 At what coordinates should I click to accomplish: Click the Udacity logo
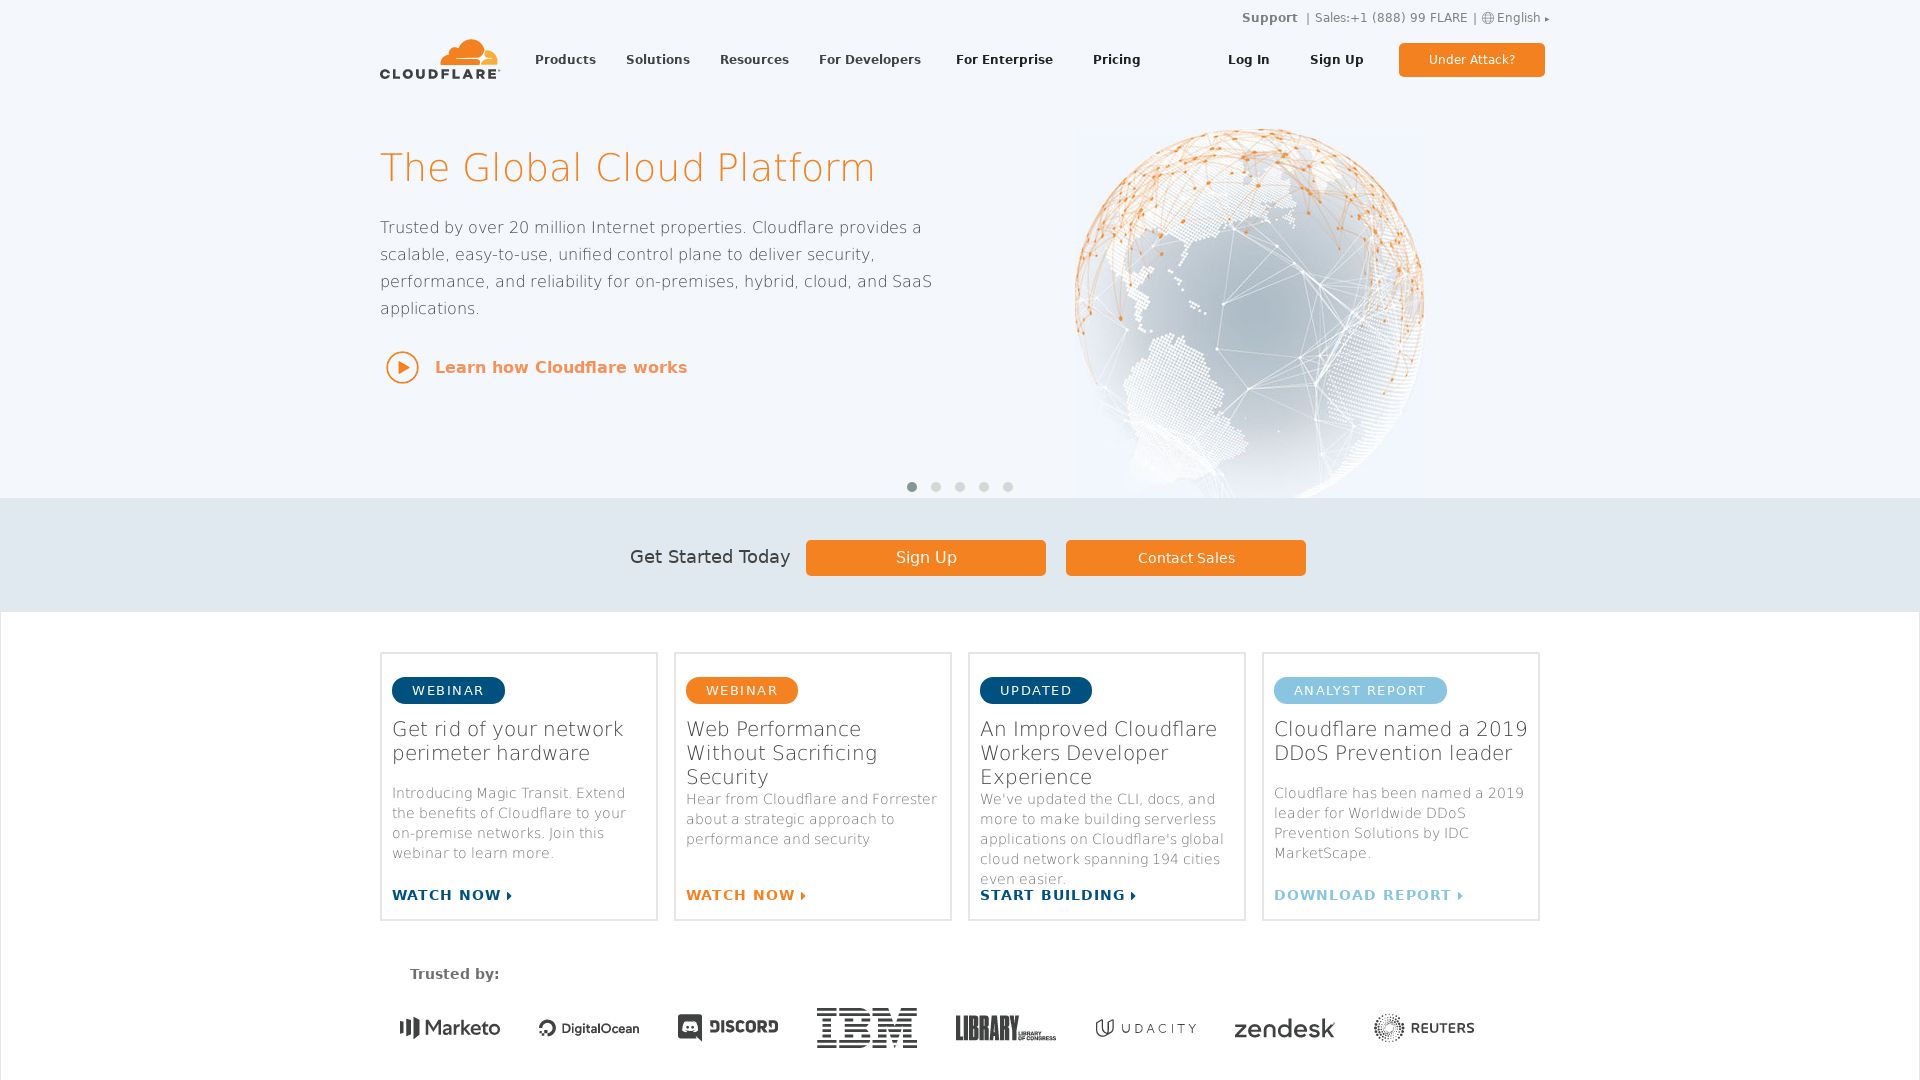1146,1028
